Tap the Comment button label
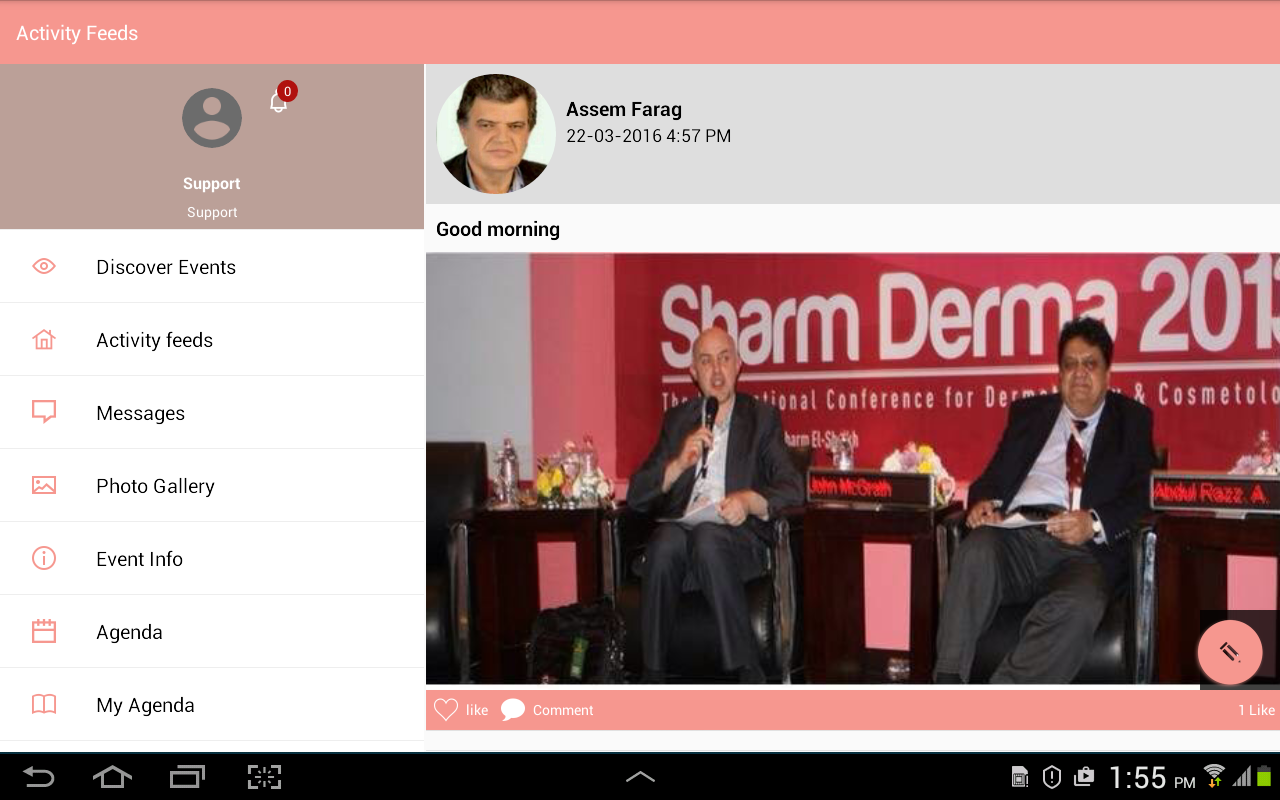Image resolution: width=1280 pixels, height=800 pixels. tap(563, 710)
